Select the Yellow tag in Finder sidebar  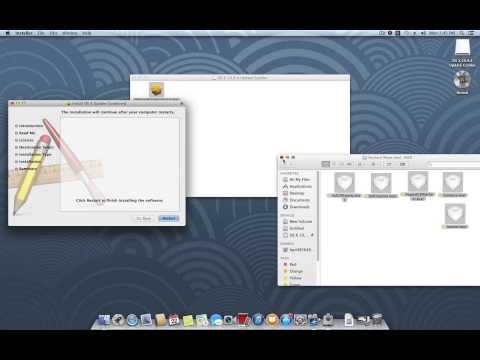click(x=292, y=278)
